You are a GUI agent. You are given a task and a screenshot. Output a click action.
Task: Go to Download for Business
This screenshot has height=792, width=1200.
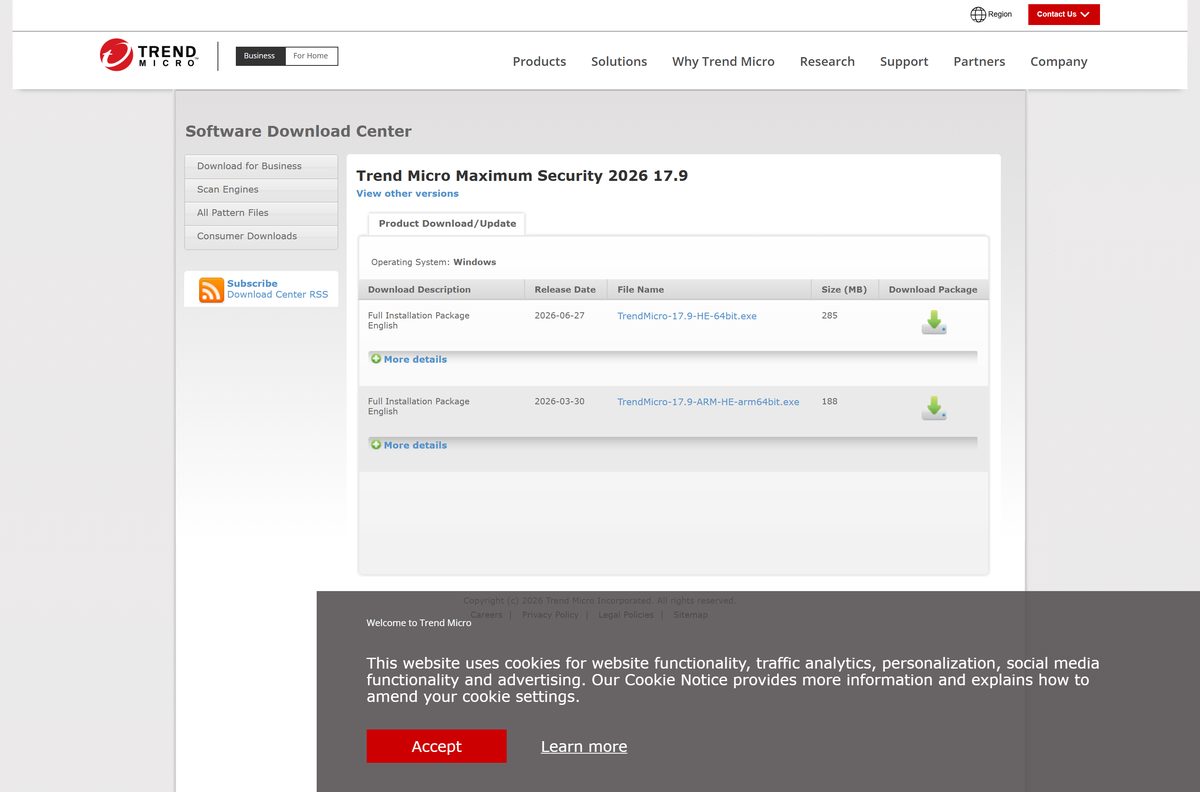[261, 166]
